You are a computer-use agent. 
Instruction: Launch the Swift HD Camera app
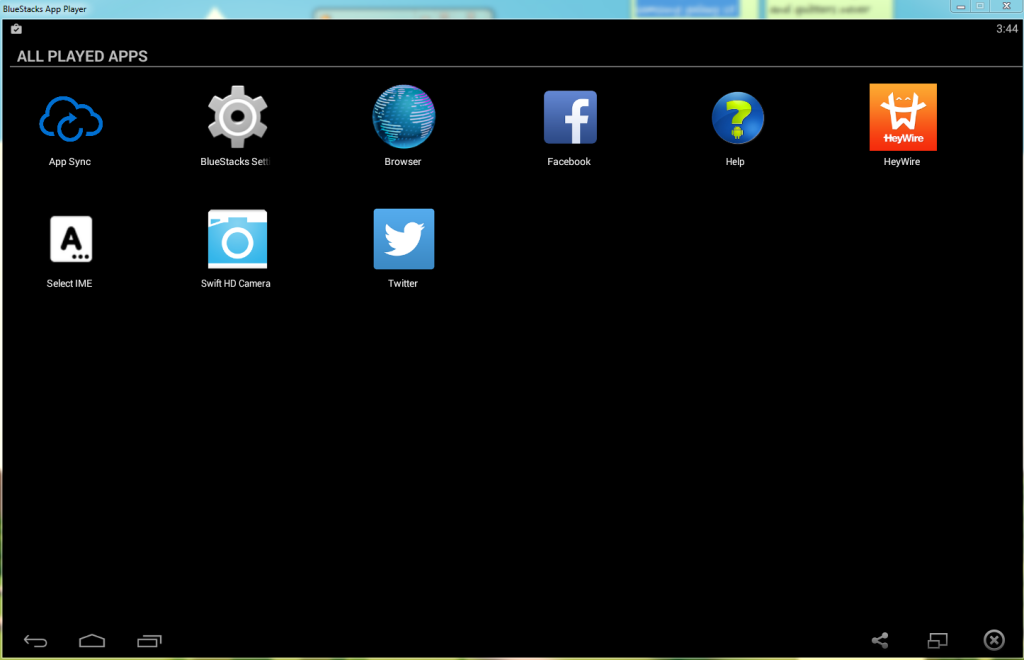click(x=237, y=239)
